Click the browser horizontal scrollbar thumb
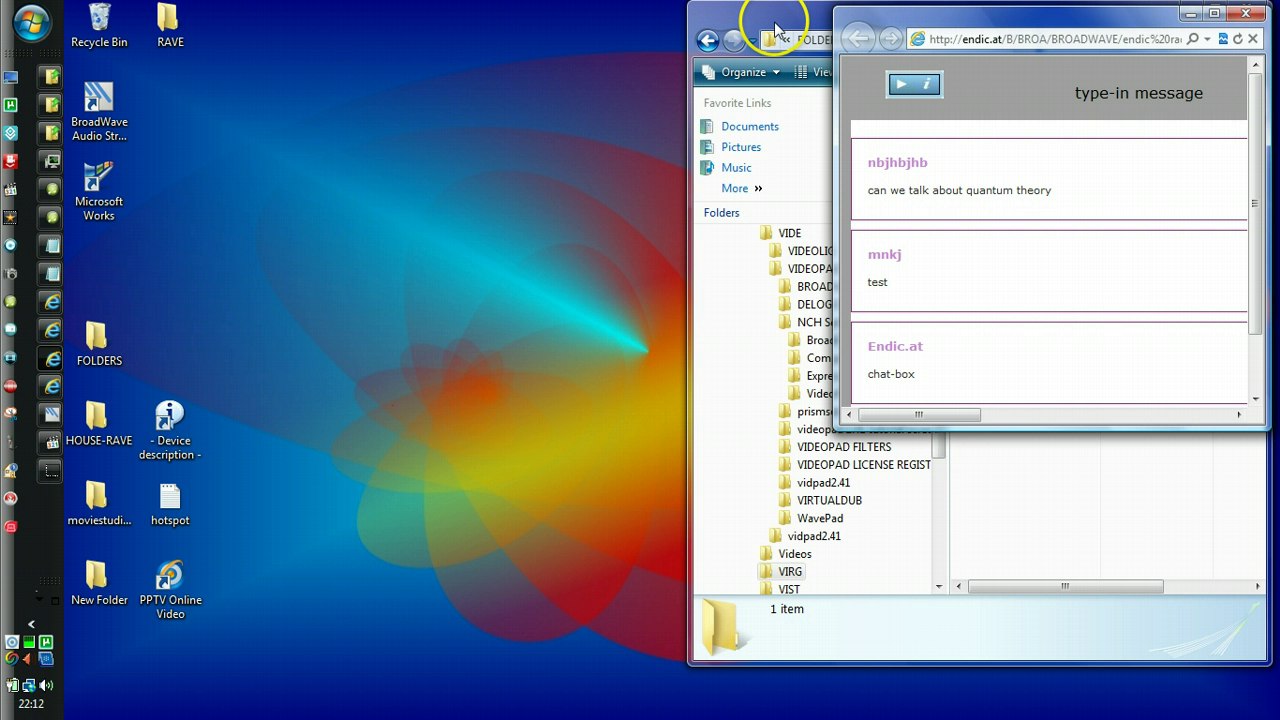The width and height of the screenshot is (1280, 720). pyautogui.click(x=918, y=415)
